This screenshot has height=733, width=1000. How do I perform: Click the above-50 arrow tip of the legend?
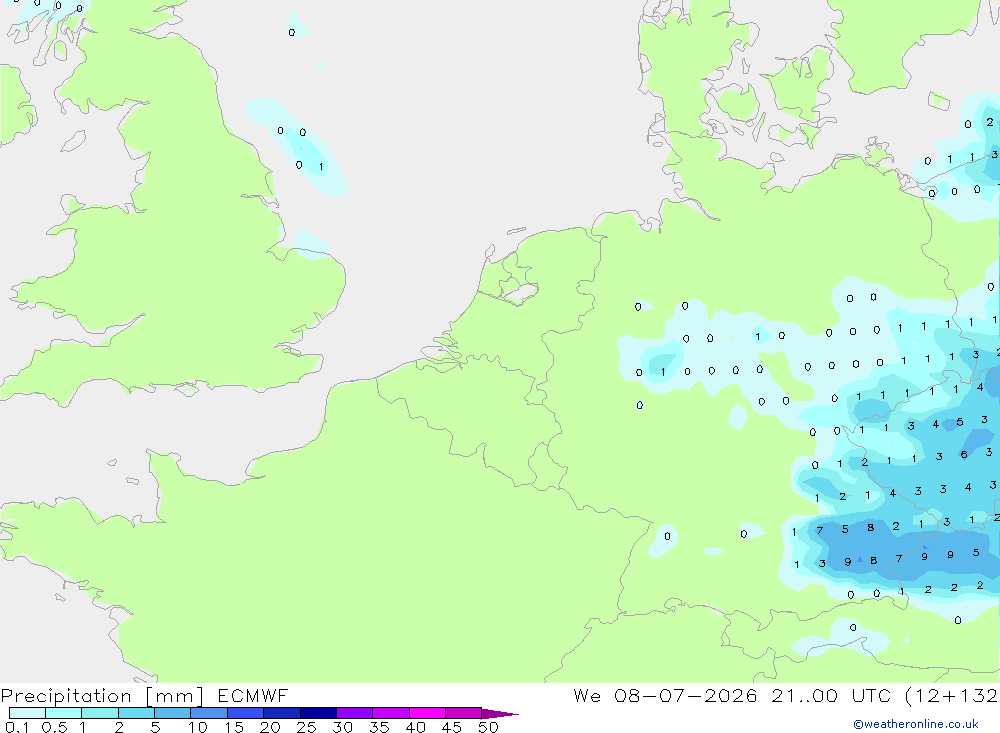point(499,713)
